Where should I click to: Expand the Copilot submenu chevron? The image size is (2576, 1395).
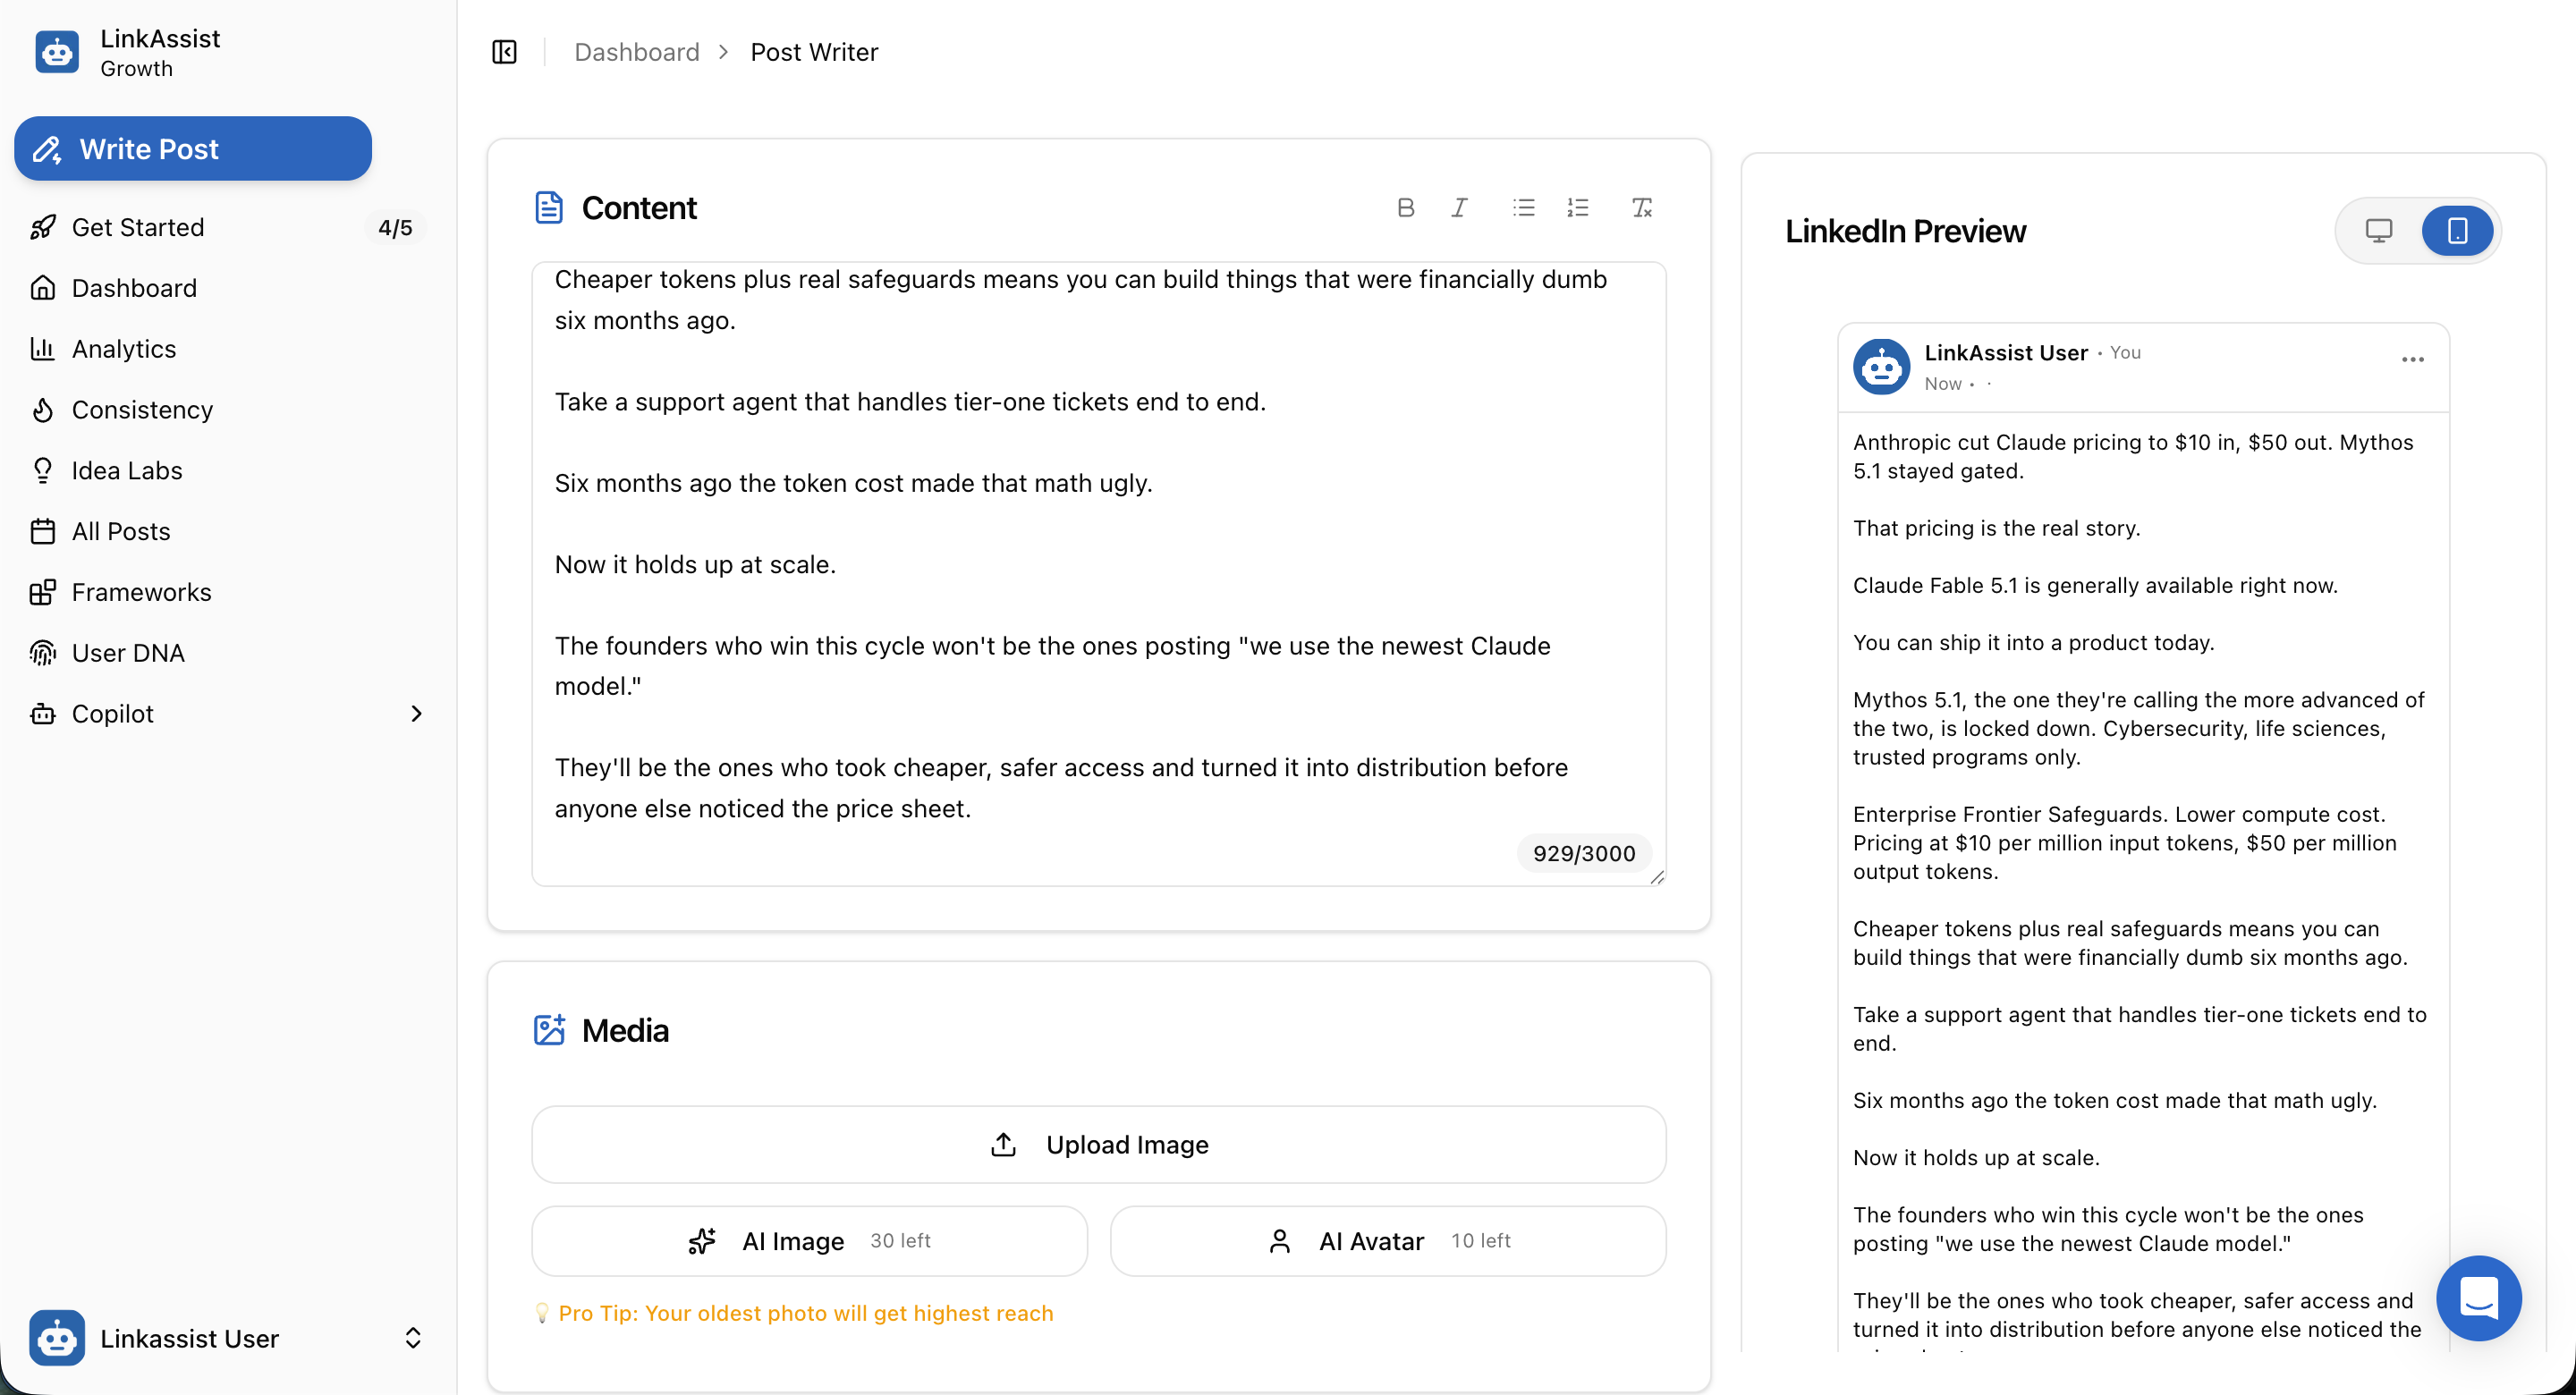coord(416,713)
